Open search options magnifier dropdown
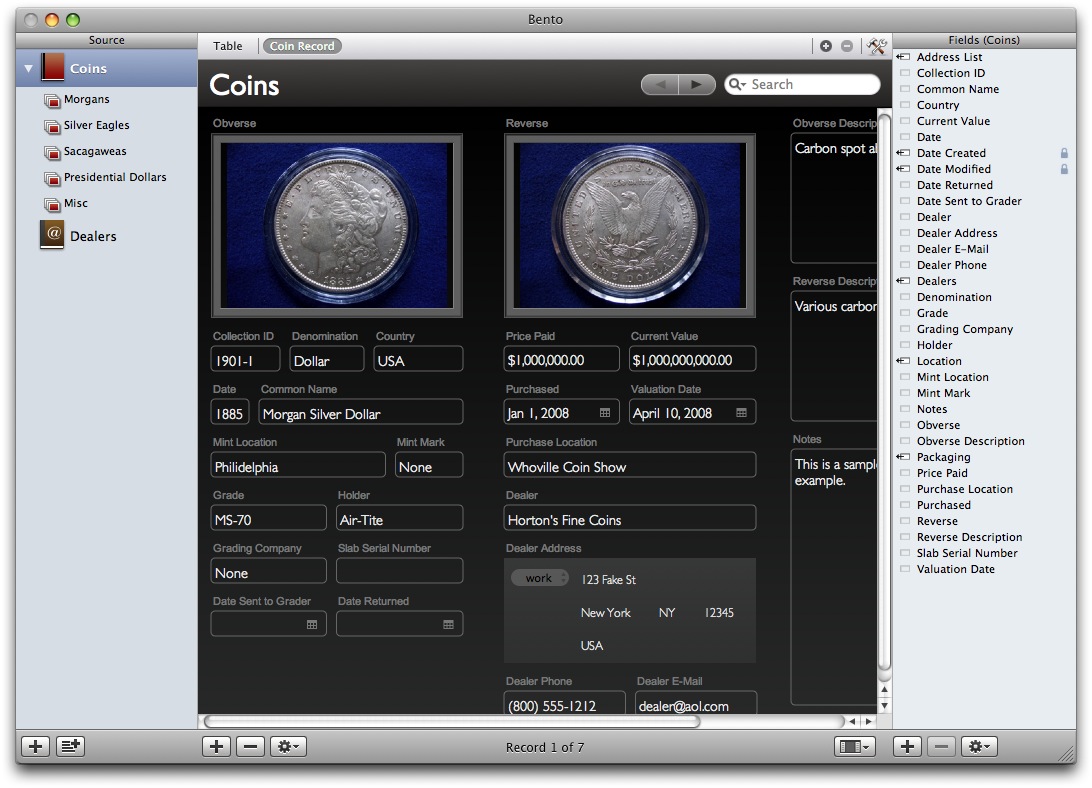The image size is (1092, 788). tap(737, 84)
